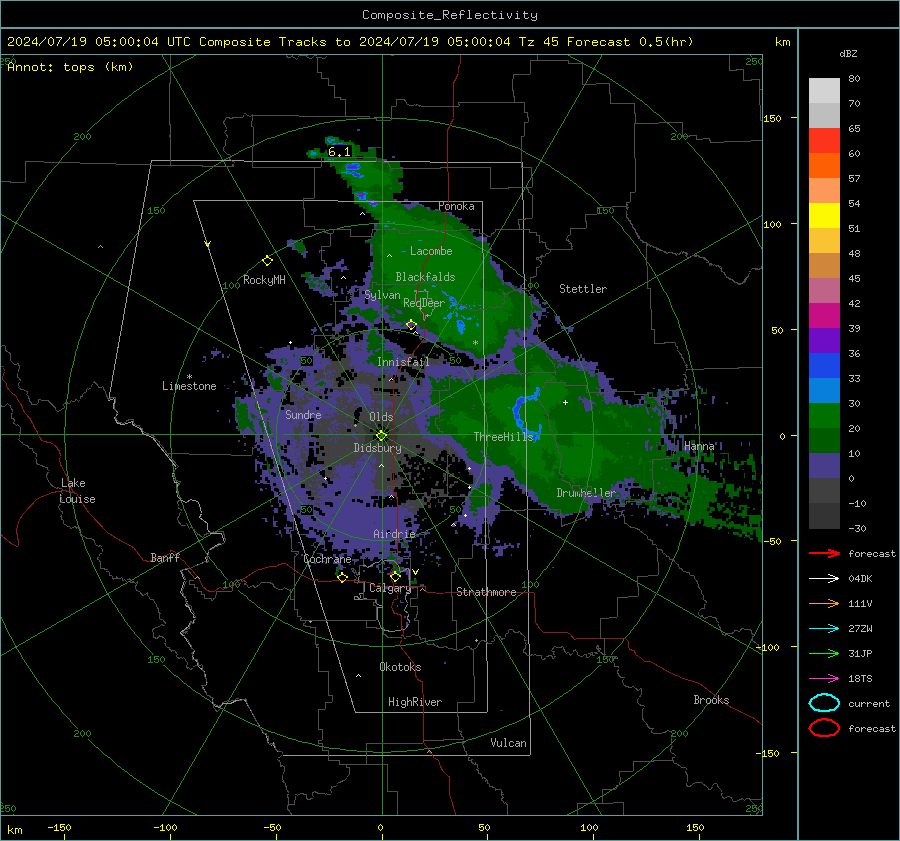Click the Ponoka city label
Viewport: 900px width, 841px height.
[x=456, y=206]
